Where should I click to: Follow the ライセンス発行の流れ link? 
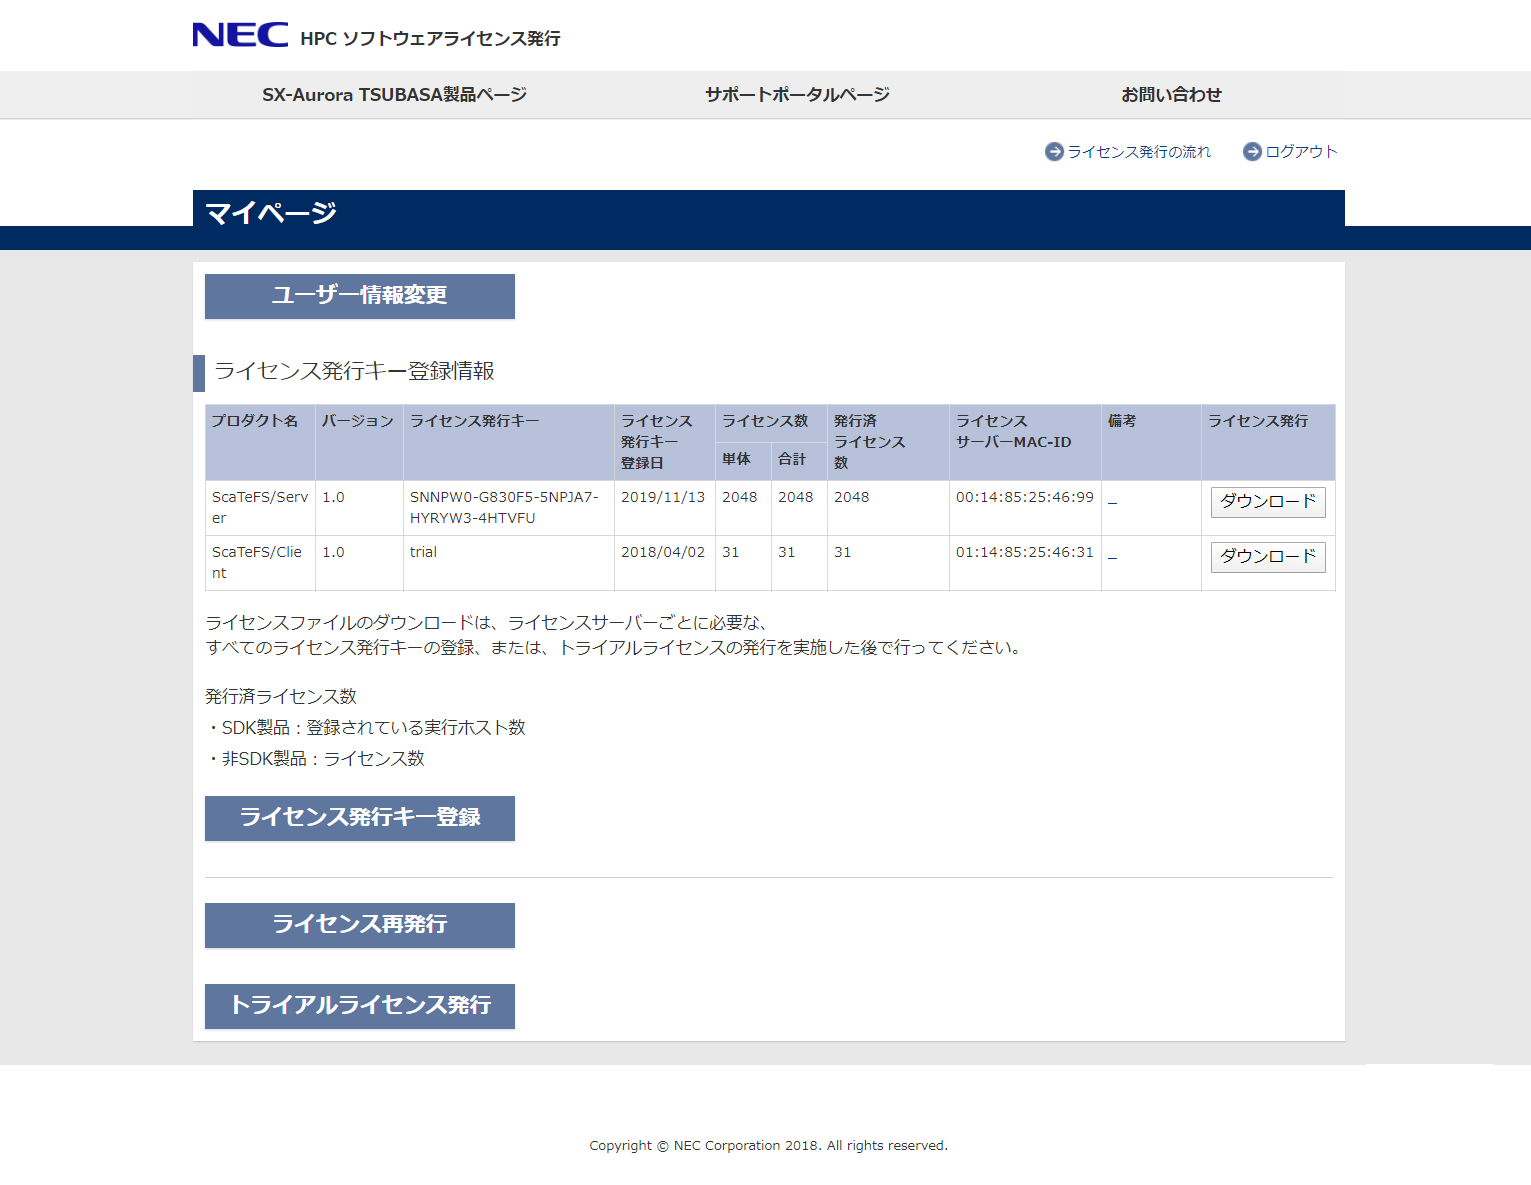point(1139,151)
